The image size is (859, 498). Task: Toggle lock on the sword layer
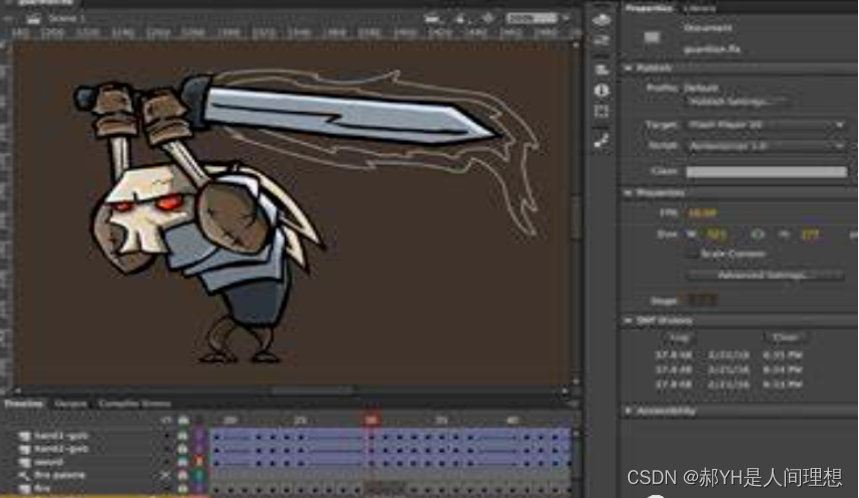(183, 462)
